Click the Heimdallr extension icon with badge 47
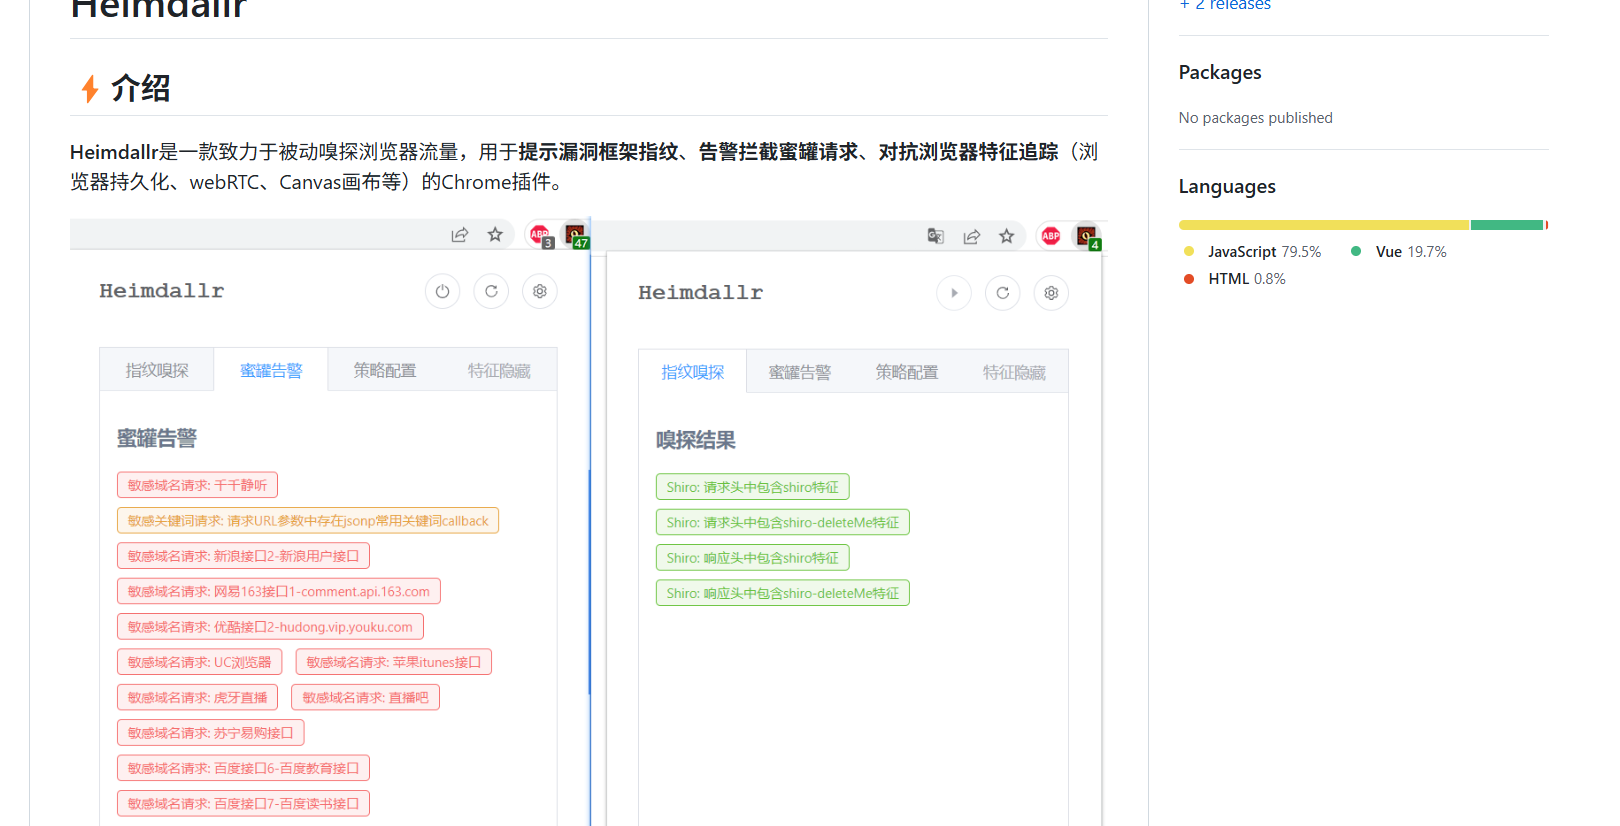Viewport: 1620px width, 826px height. (x=577, y=236)
